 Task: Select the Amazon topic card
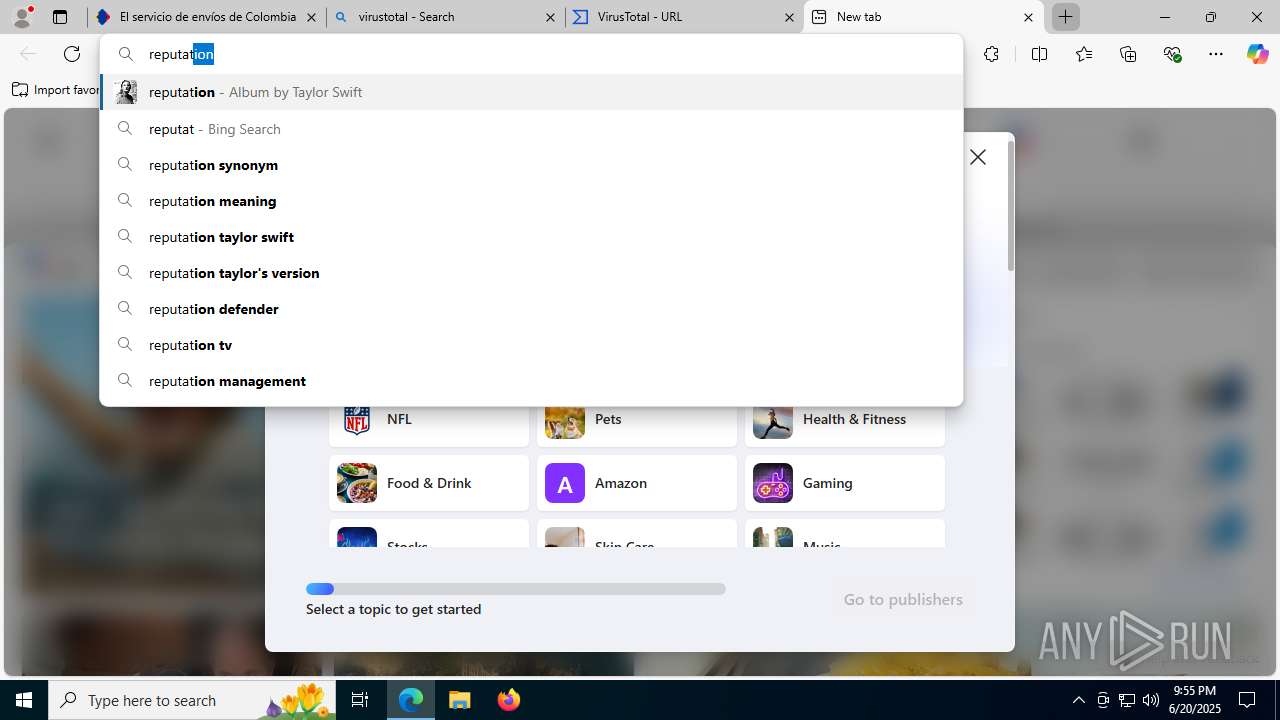pos(637,483)
